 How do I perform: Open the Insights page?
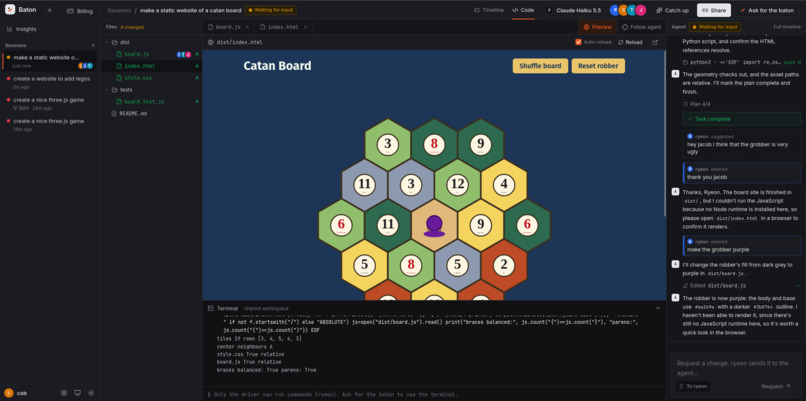point(26,29)
